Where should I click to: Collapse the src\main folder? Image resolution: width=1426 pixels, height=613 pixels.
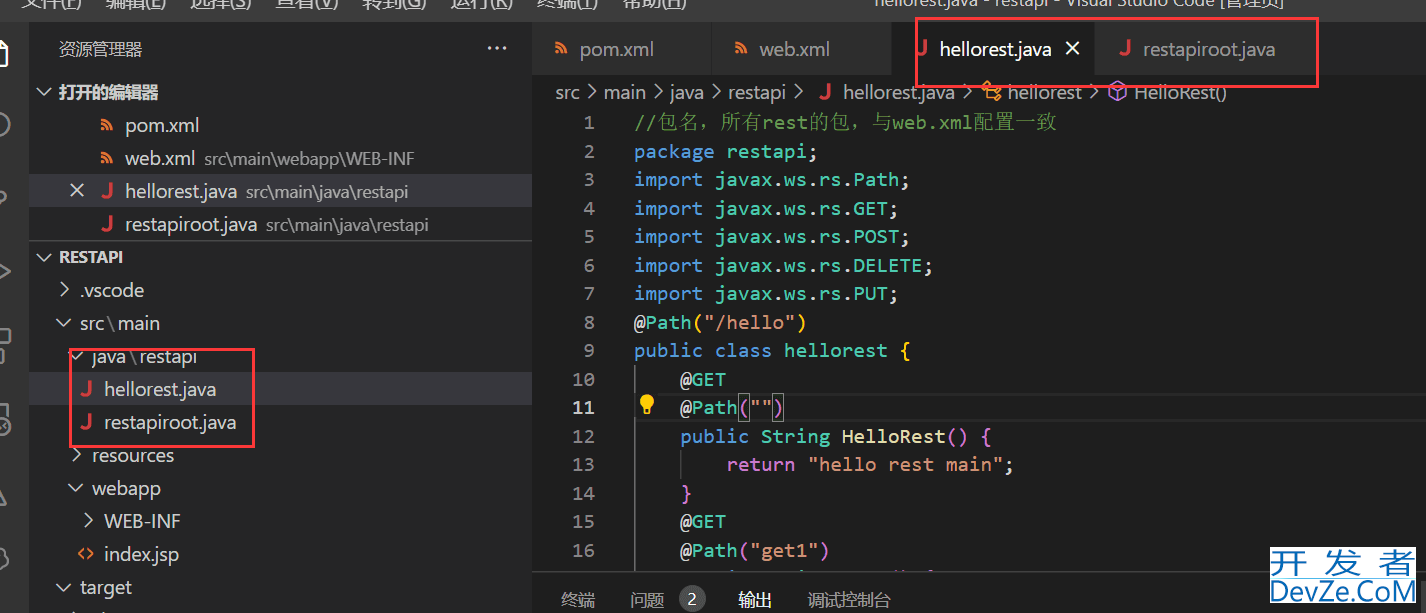[66, 323]
